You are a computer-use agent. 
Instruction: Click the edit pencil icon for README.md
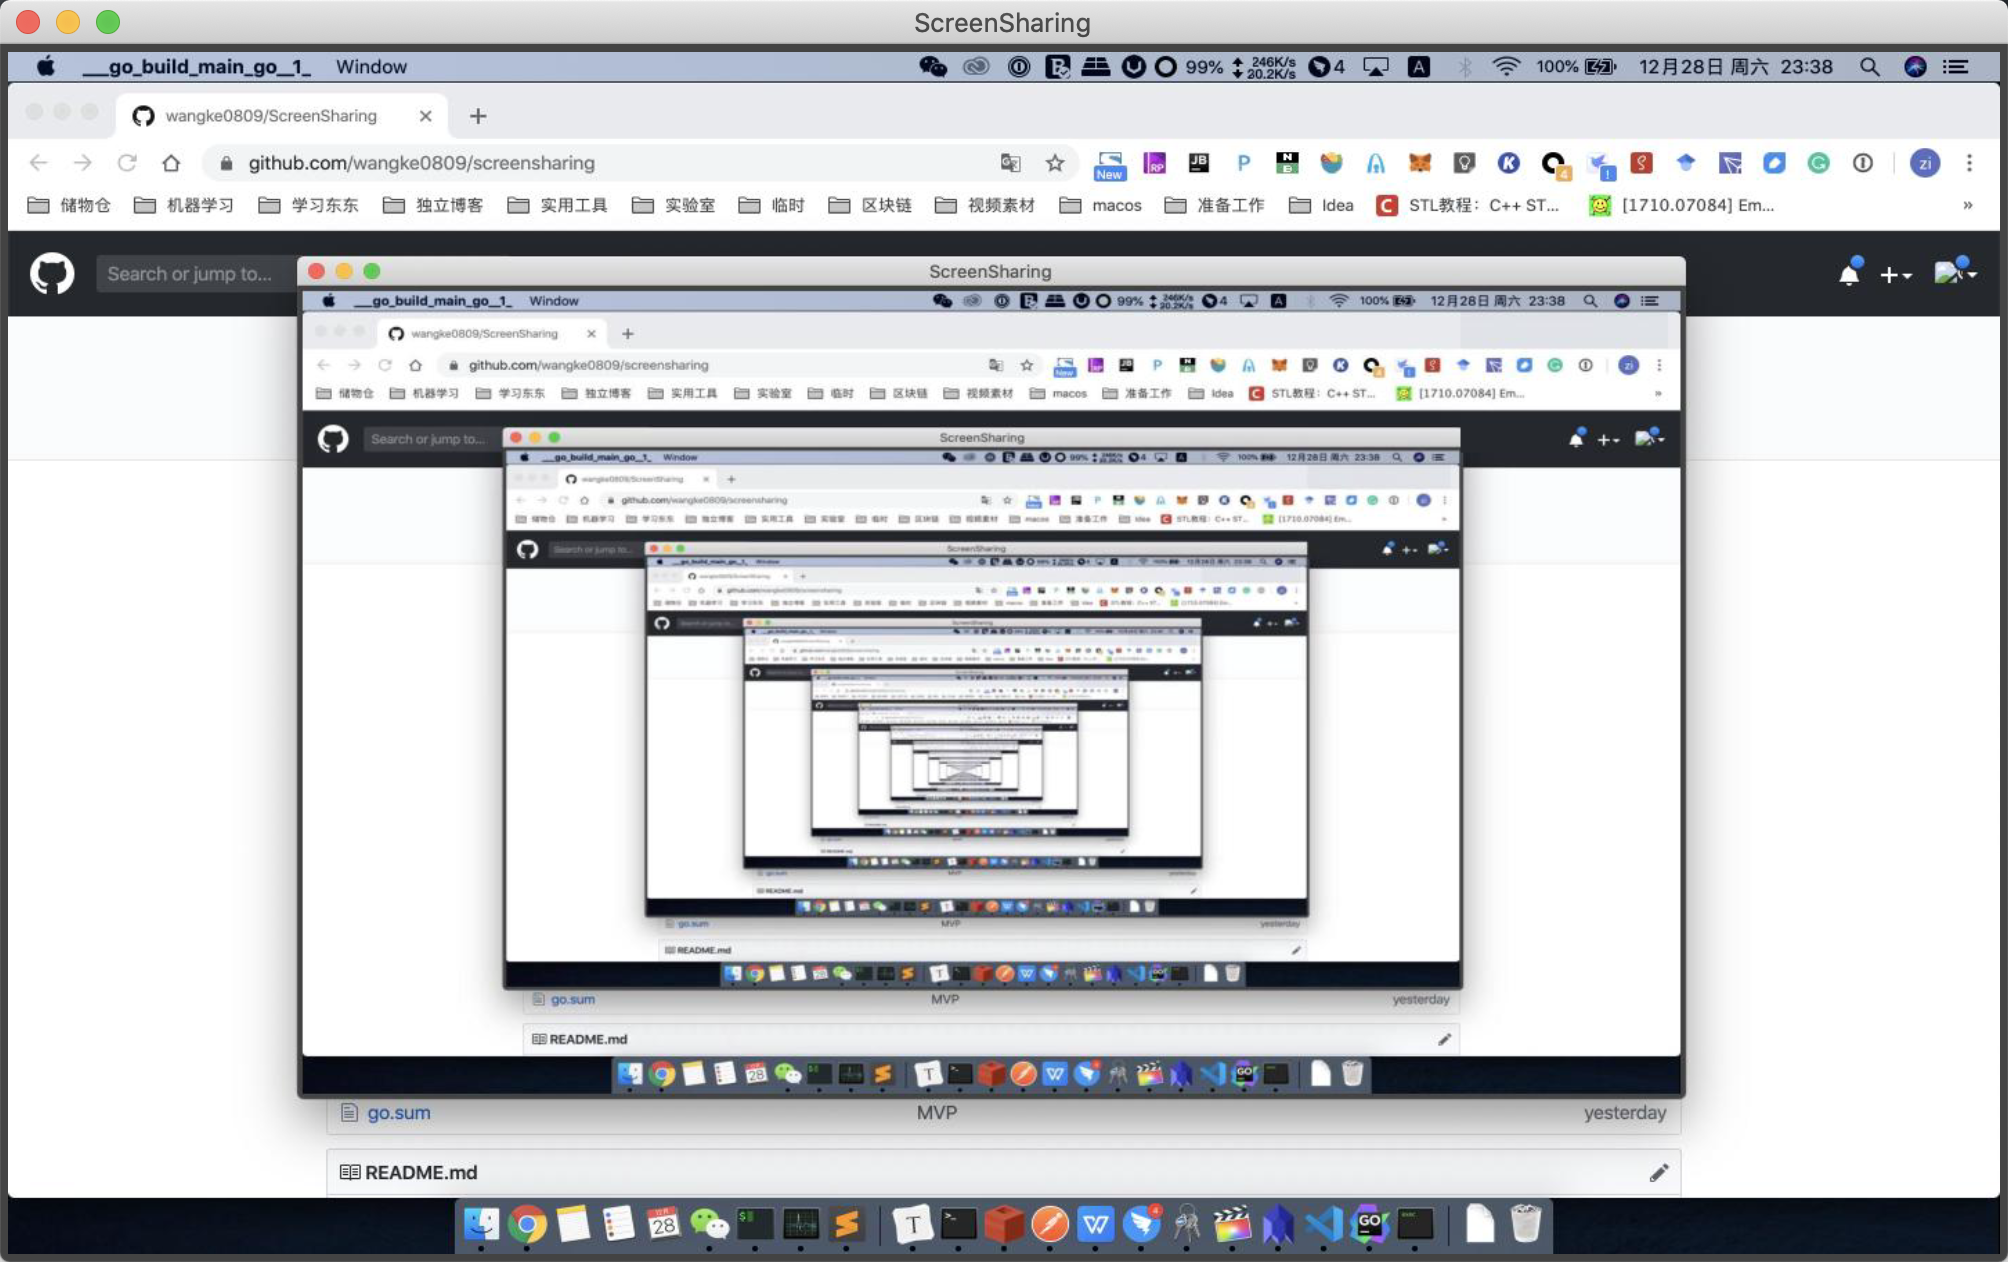(x=1659, y=1172)
